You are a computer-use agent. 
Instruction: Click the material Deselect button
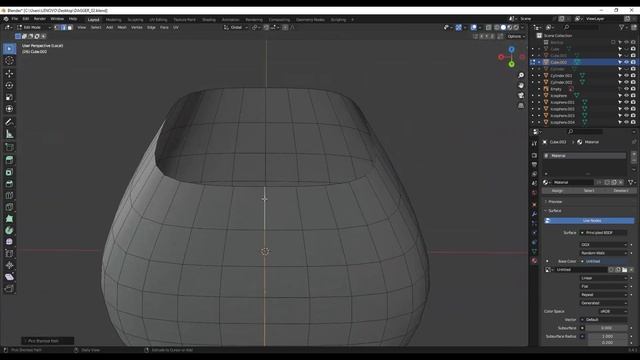620,191
